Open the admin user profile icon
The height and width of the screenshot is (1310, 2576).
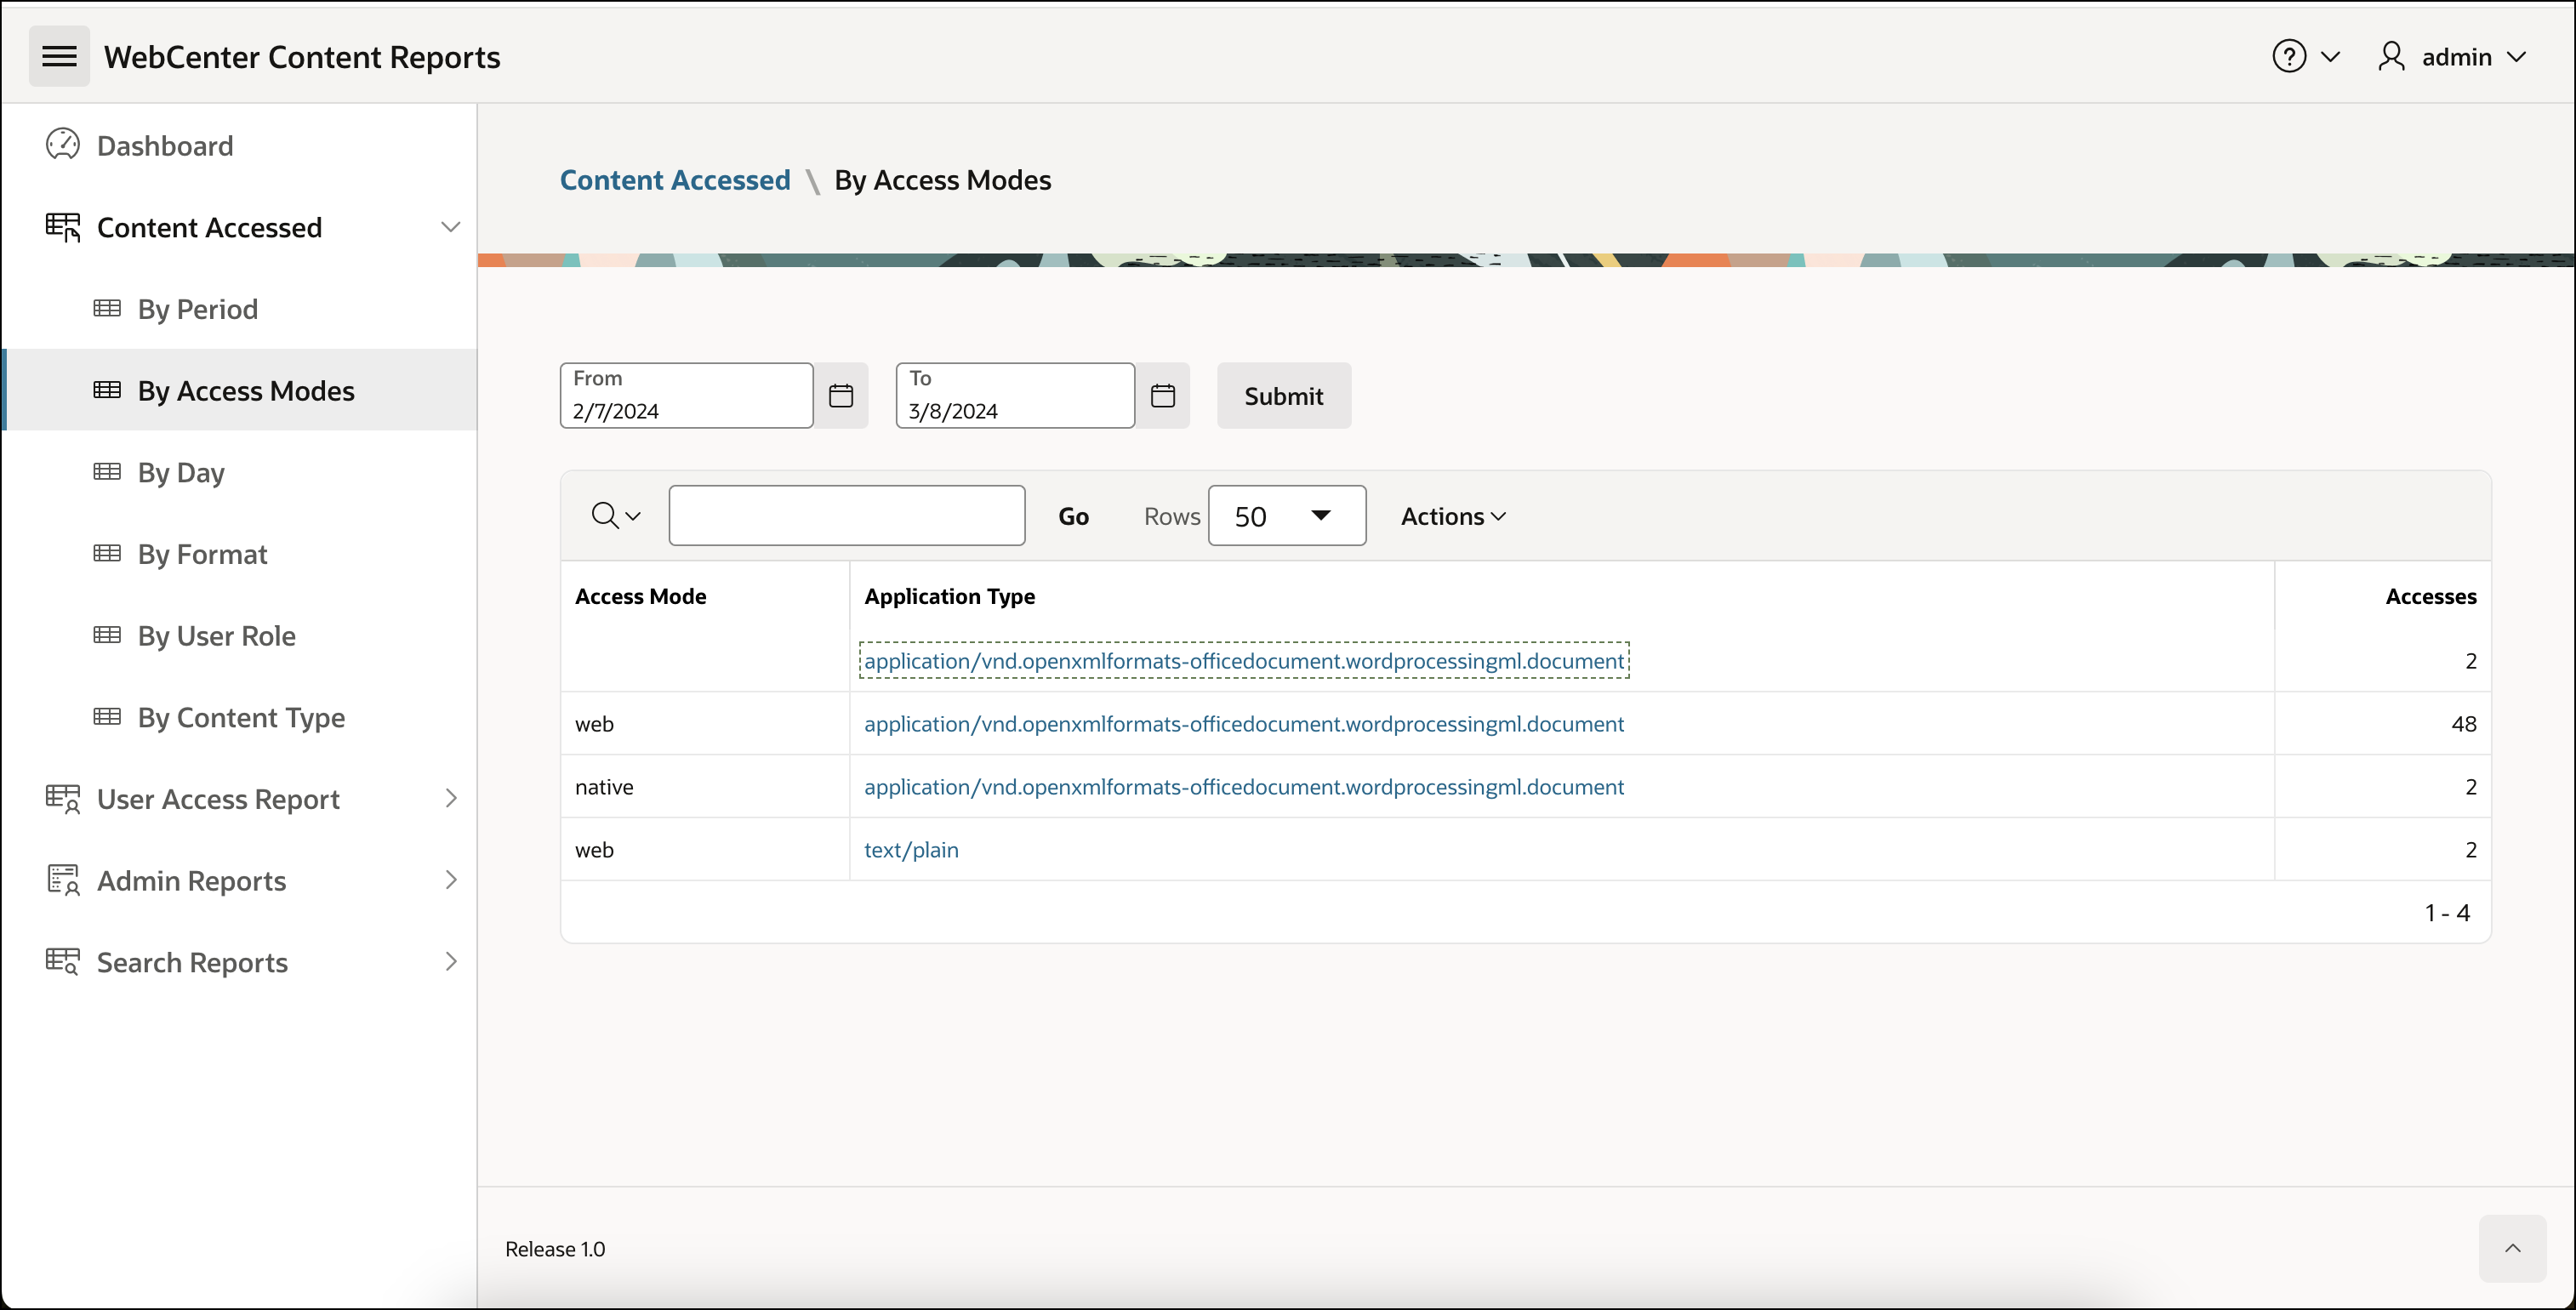click(2391, 56)
